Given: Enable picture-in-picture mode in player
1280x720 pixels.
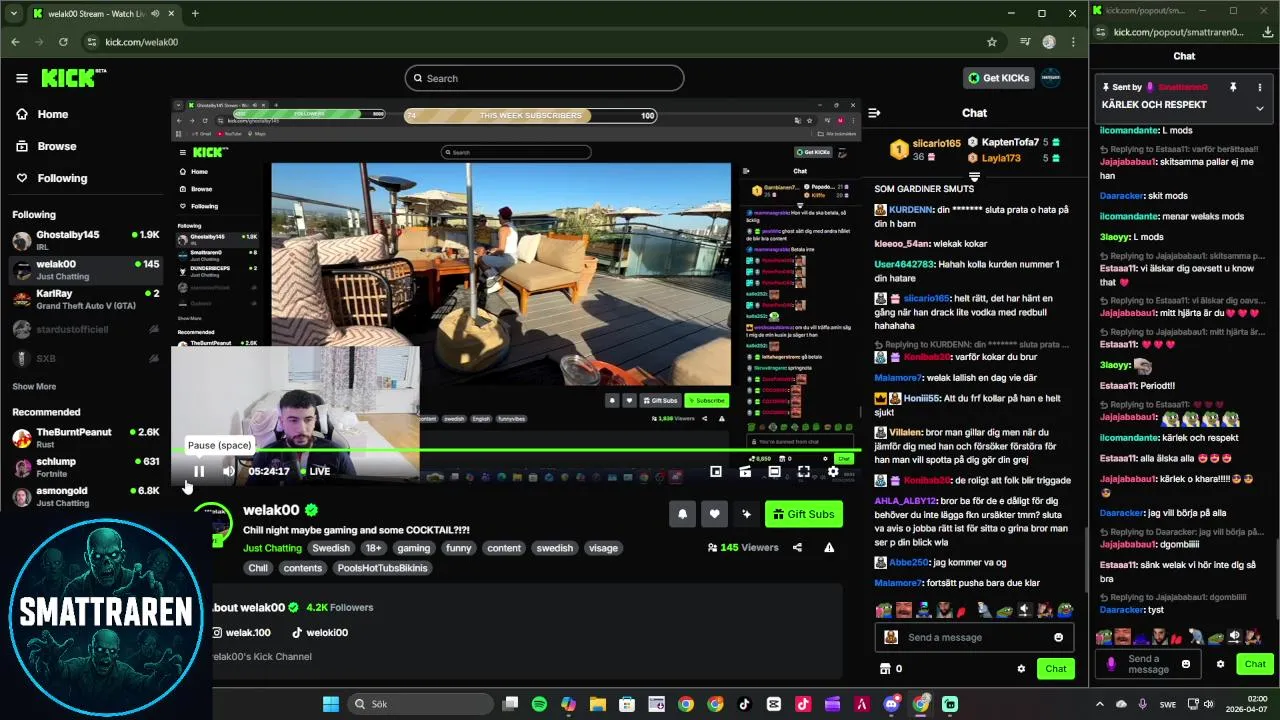Looking at the screenshot, I should [716, 471].
